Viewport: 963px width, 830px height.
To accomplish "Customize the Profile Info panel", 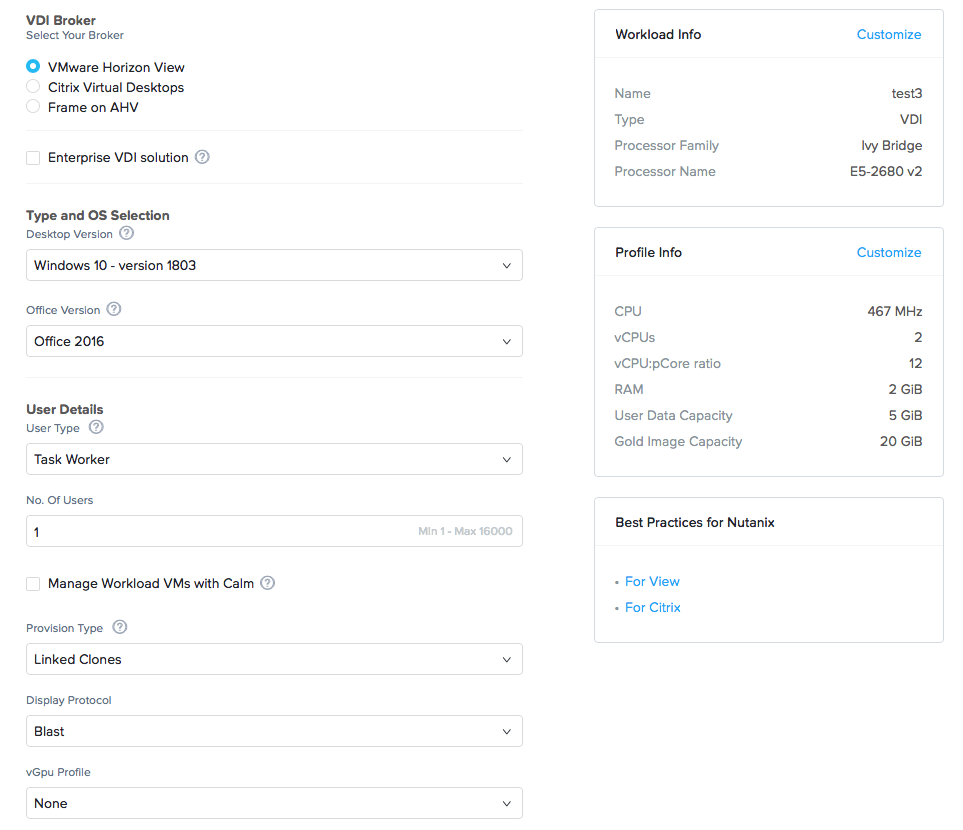I will 888,252.
